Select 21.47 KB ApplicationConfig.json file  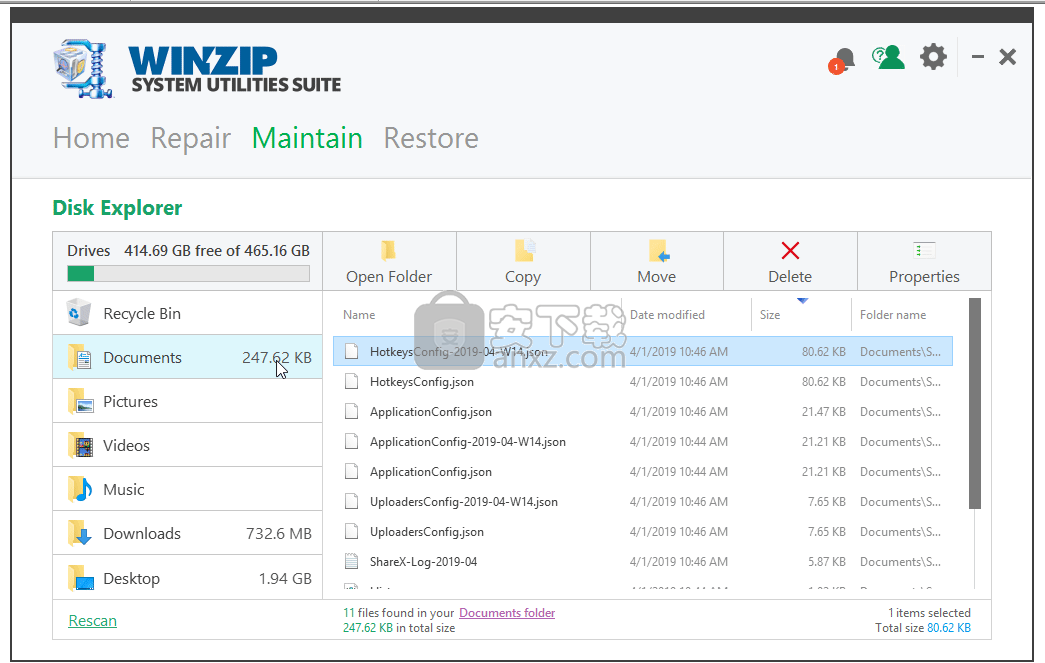click(x=642, y=412)
